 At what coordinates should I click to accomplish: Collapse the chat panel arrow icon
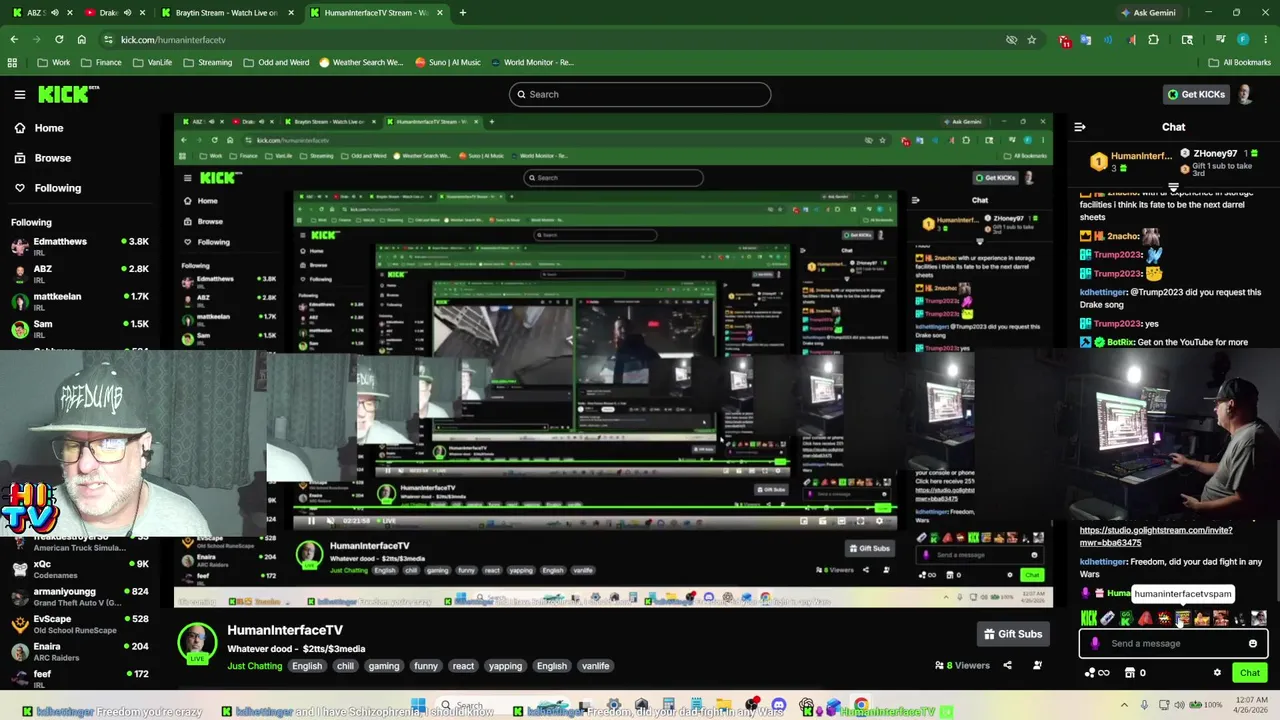tap(1080, 127)
